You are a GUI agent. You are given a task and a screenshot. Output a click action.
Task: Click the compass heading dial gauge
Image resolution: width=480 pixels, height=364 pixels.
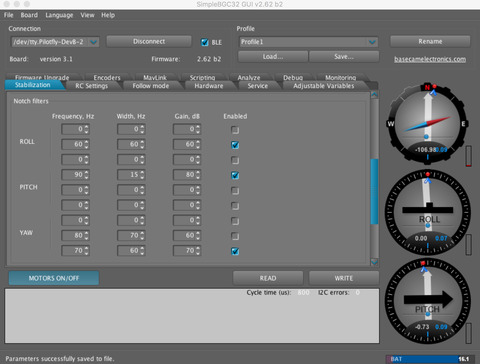click(428, 124)
